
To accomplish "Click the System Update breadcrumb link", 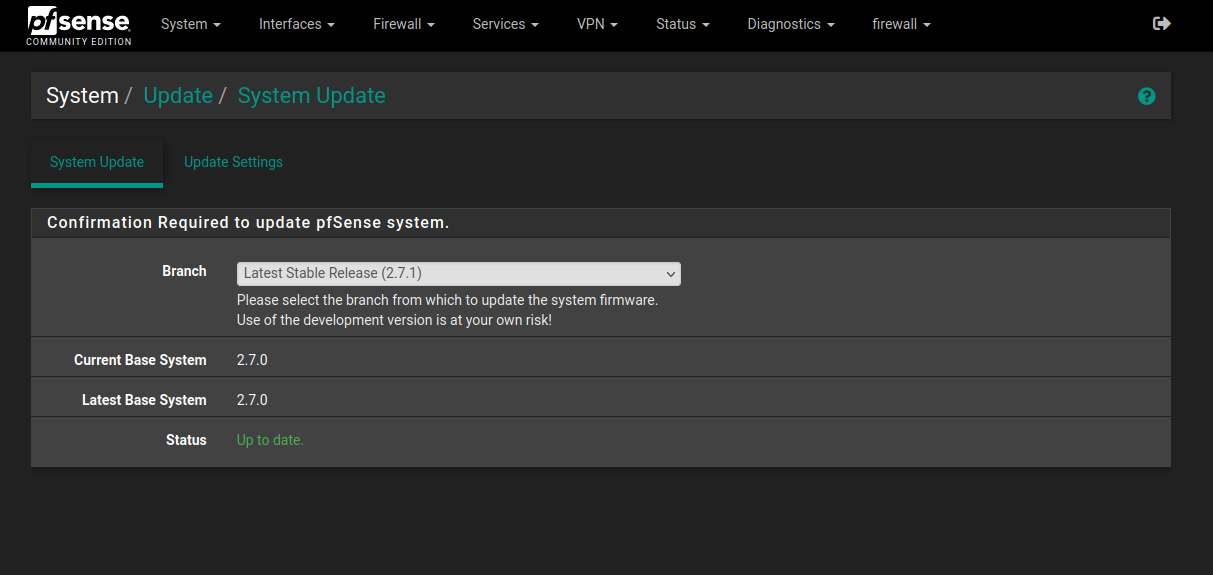I will (x=311, y=96).
